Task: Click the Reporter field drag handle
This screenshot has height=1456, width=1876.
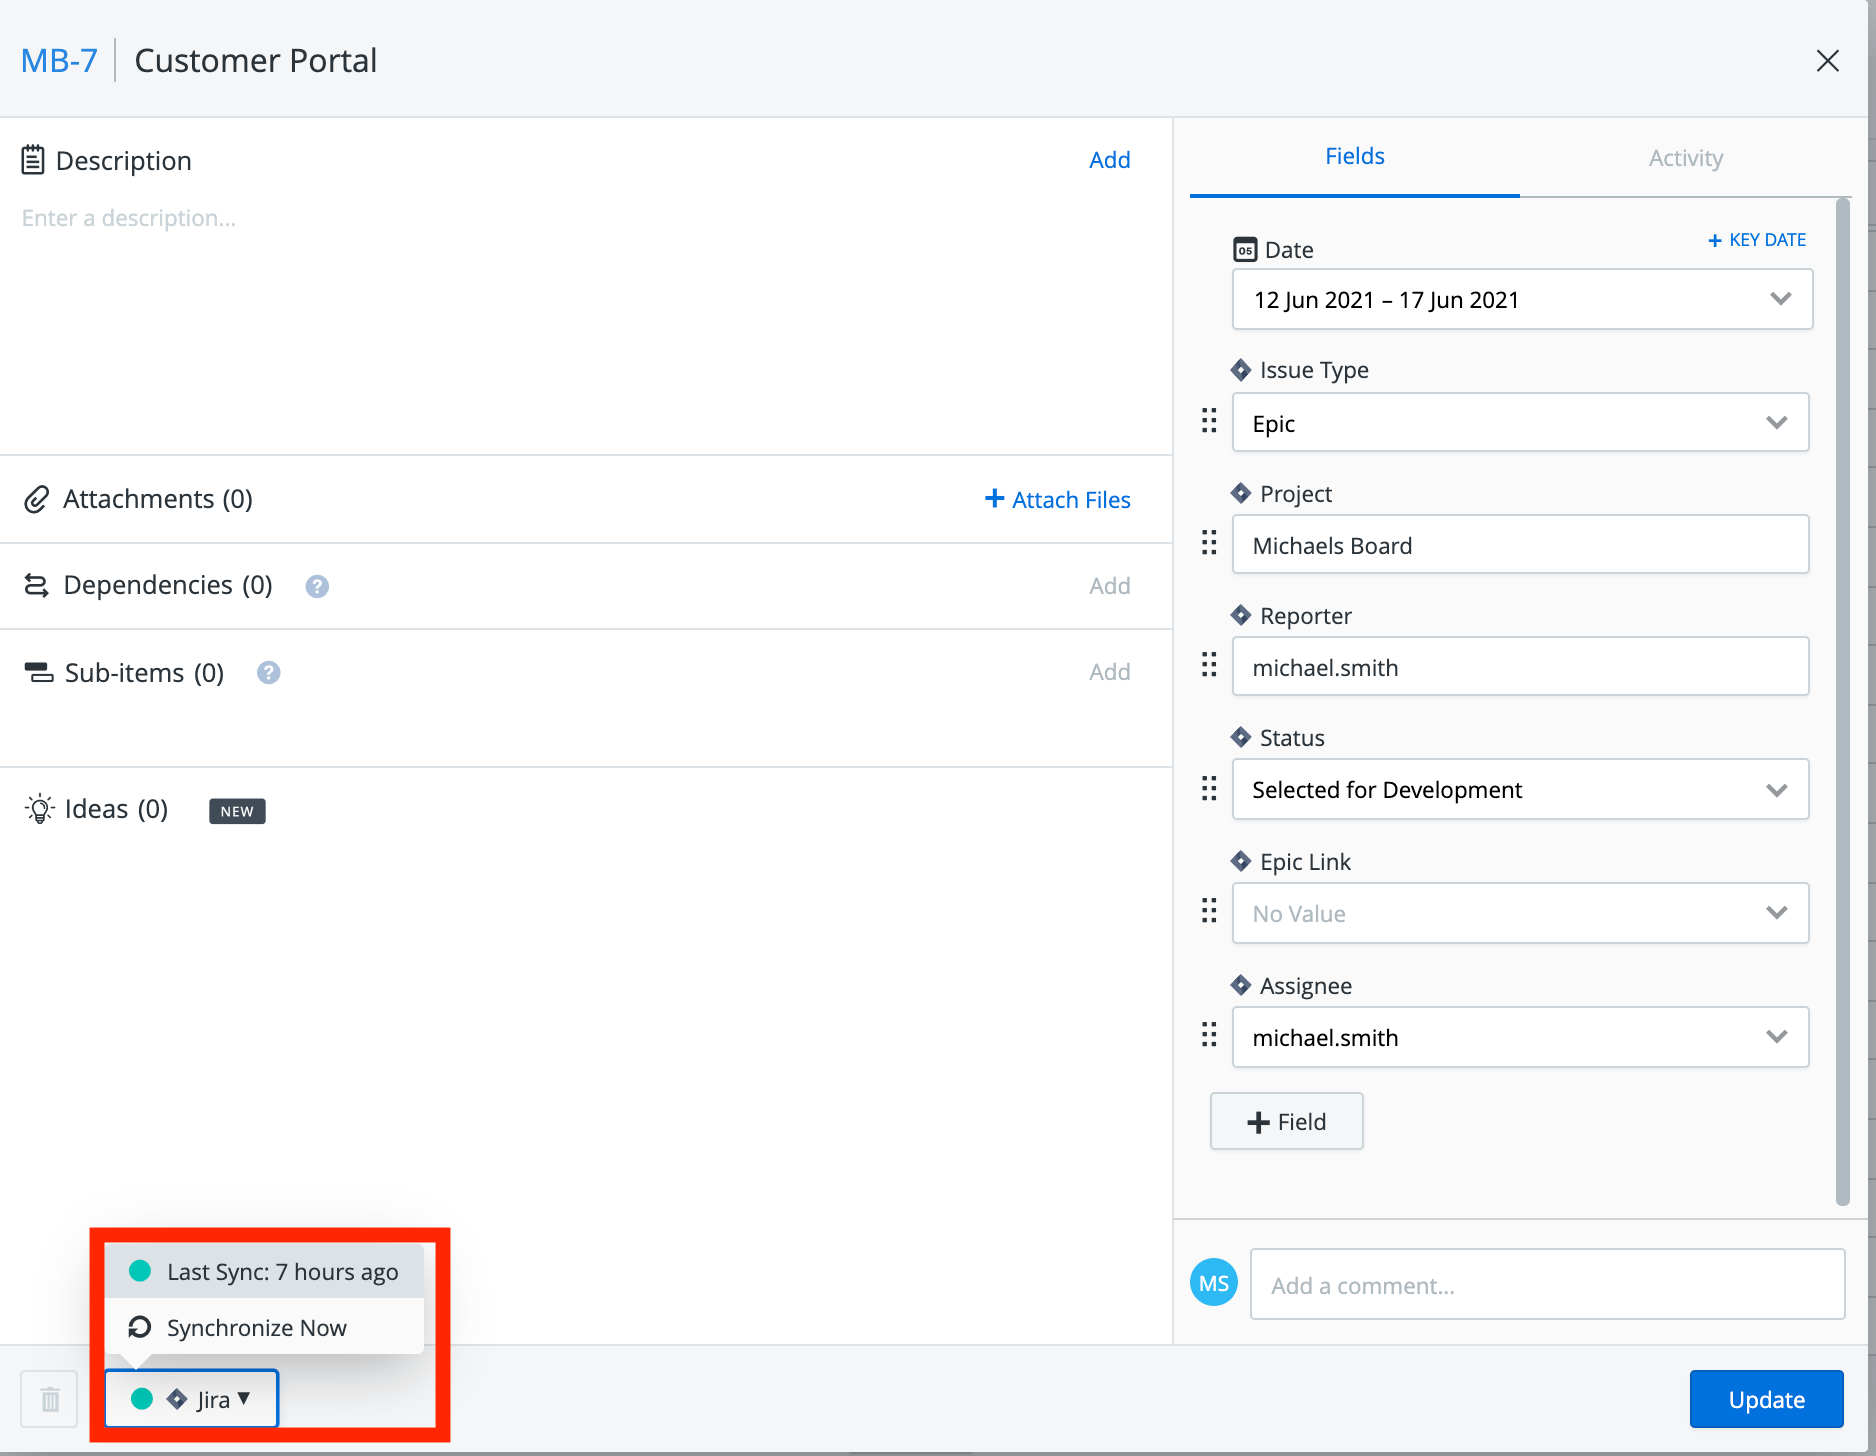Action: click(x=1209, y=665)
